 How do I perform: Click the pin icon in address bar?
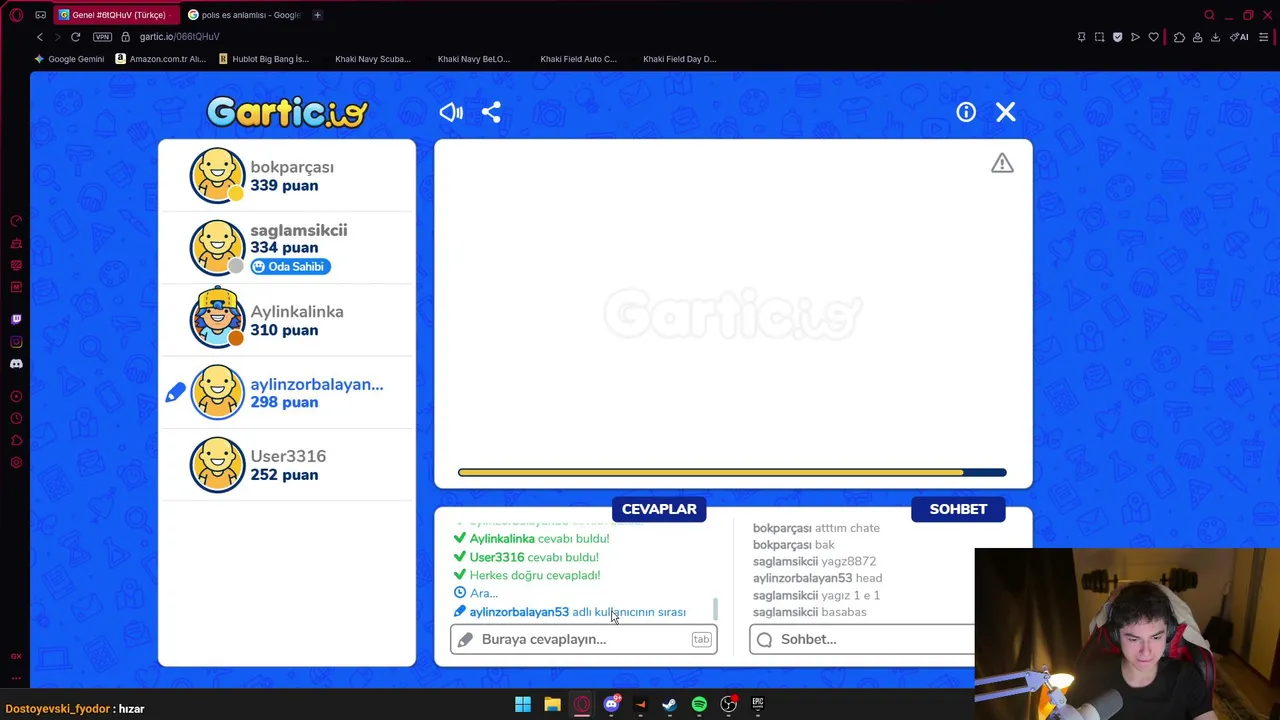click(x=1081, y=37)
